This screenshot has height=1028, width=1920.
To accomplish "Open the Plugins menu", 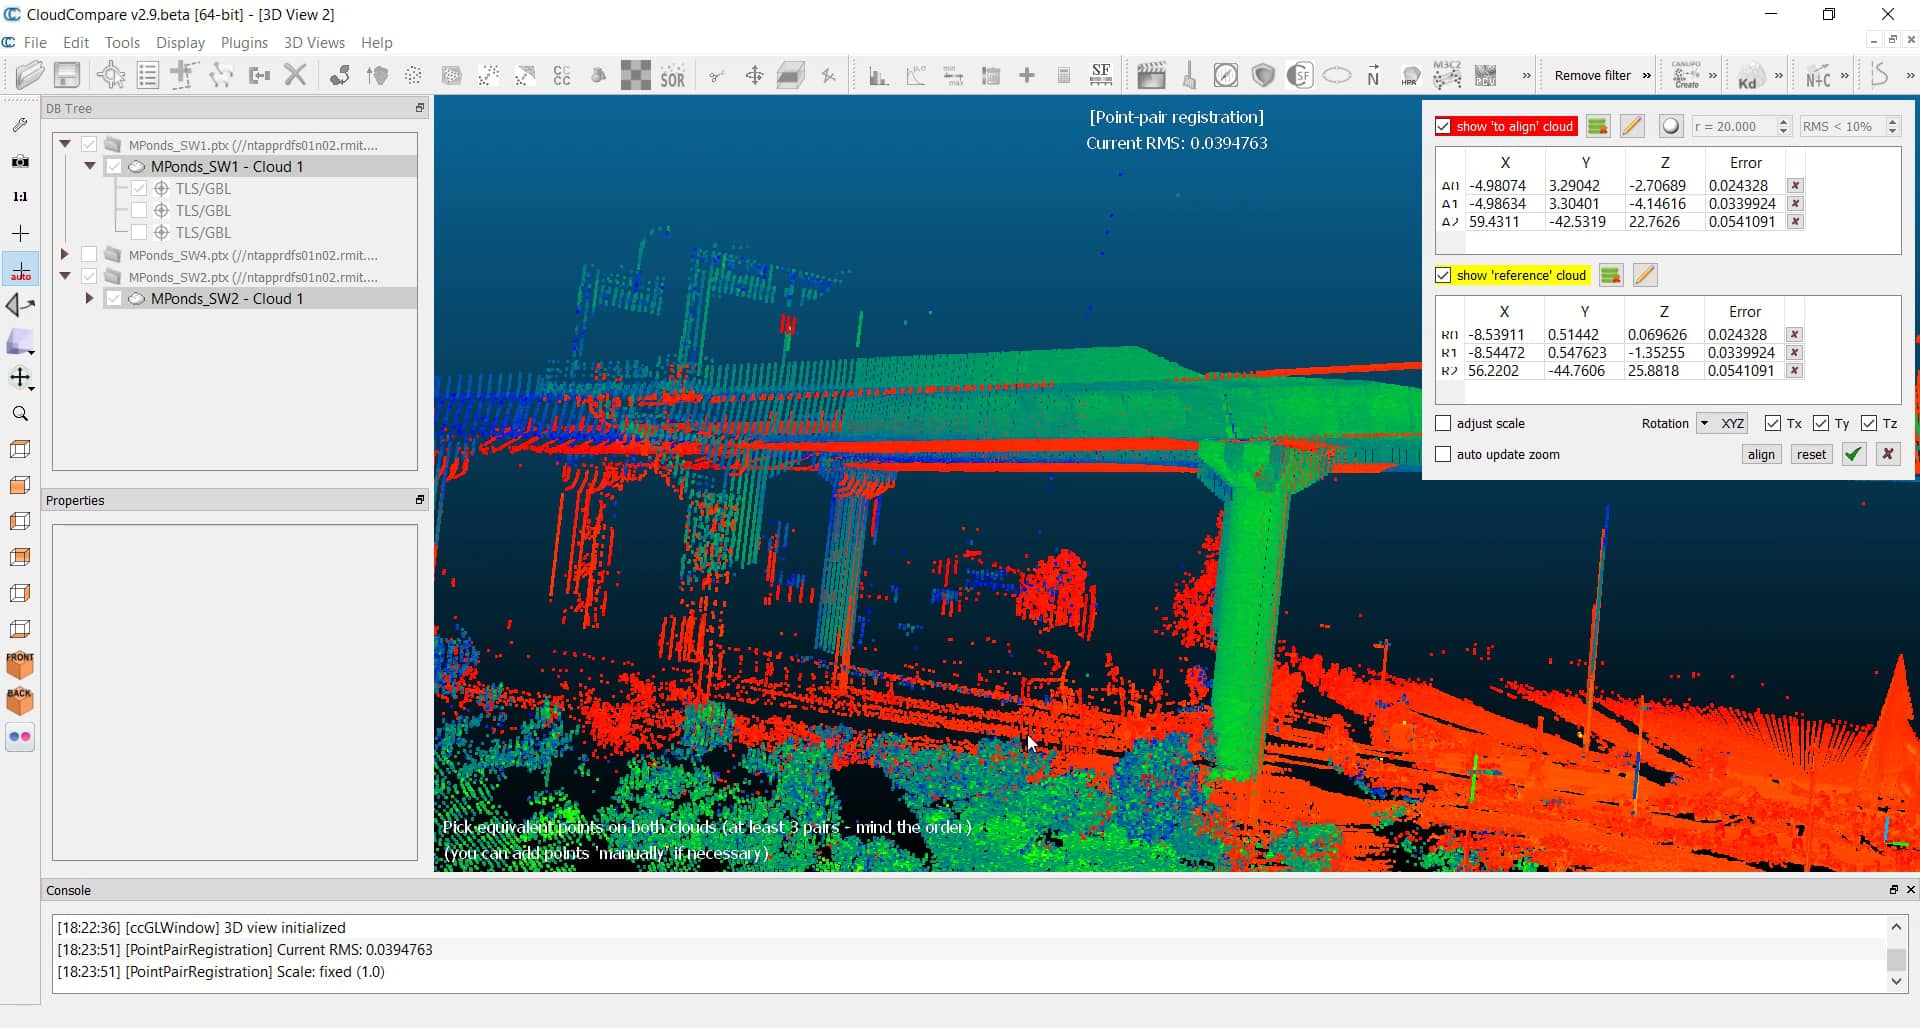I will 243,43.
